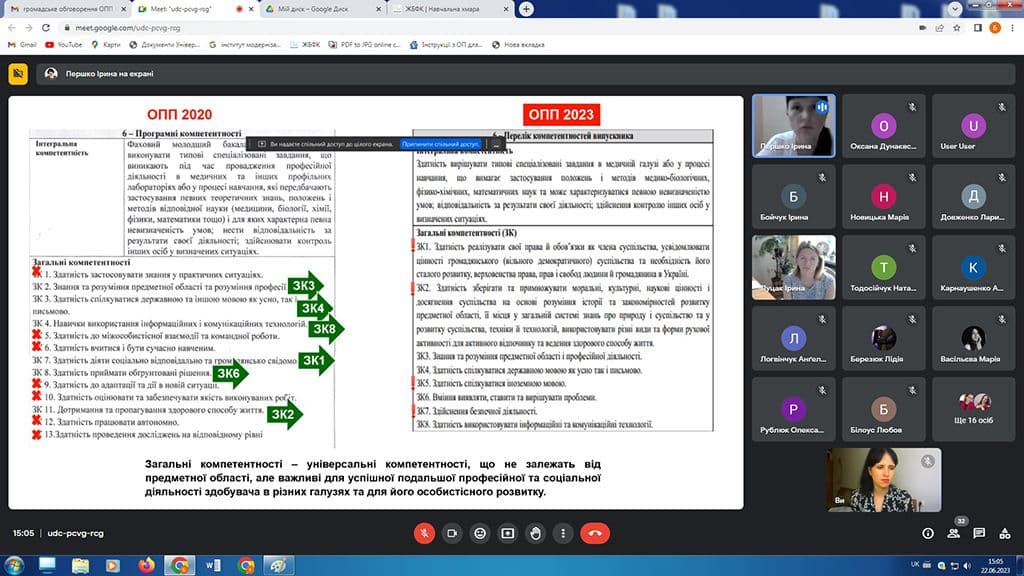Image resolution: width=1024 pixels, height=576 pixels.
Task: Open File Explorer from taskbar
Action: [80, 565]
